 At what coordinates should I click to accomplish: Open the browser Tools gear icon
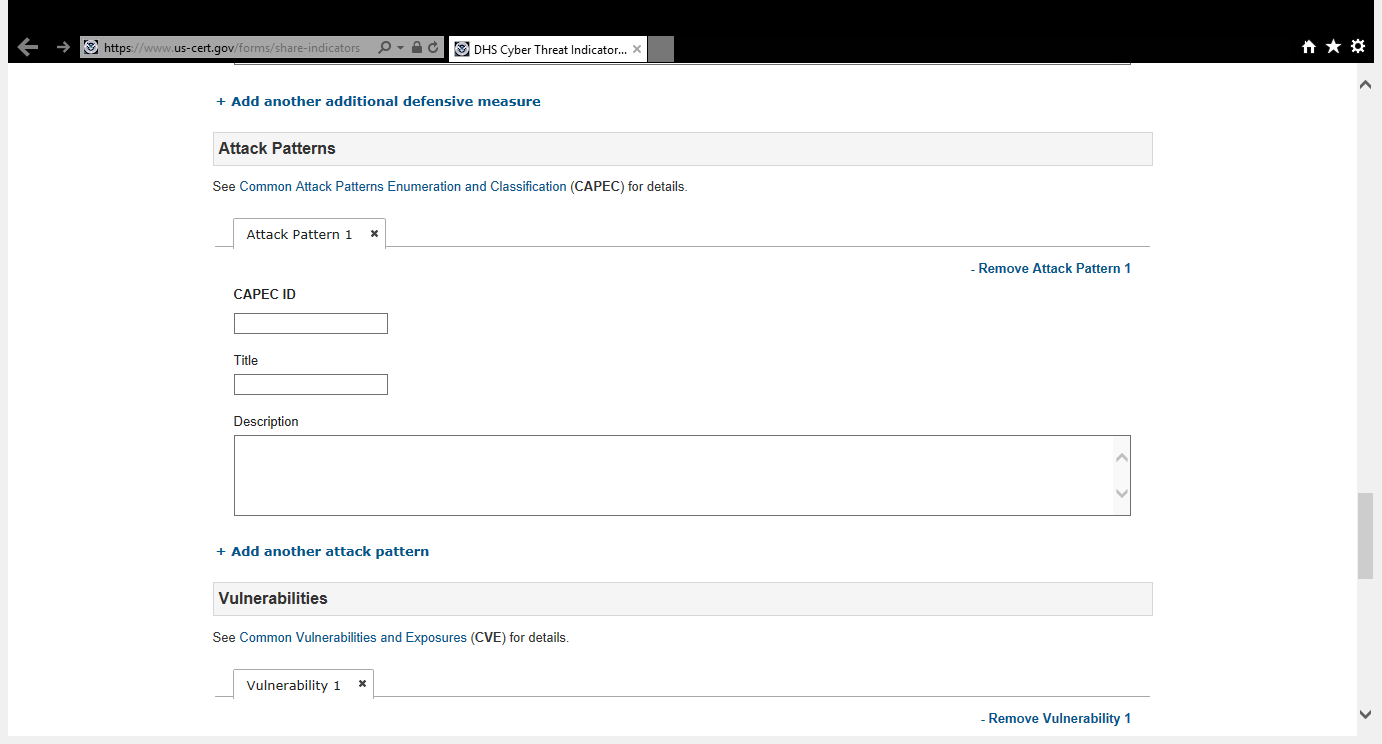point(1357,47)
